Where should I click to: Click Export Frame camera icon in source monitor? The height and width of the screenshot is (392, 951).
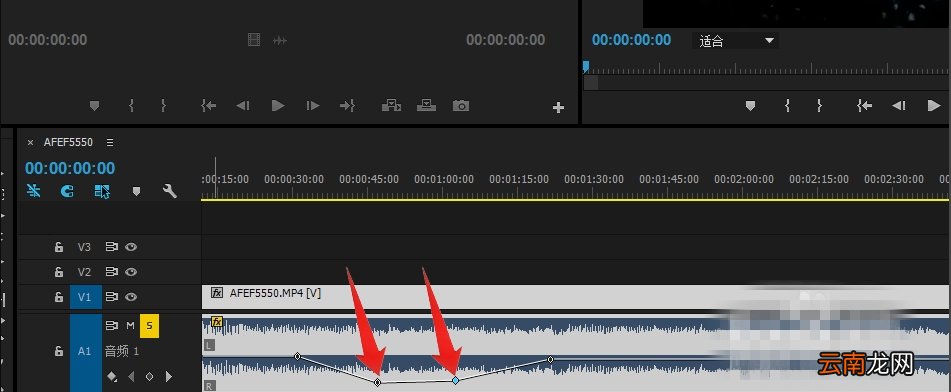click(461, 106)
